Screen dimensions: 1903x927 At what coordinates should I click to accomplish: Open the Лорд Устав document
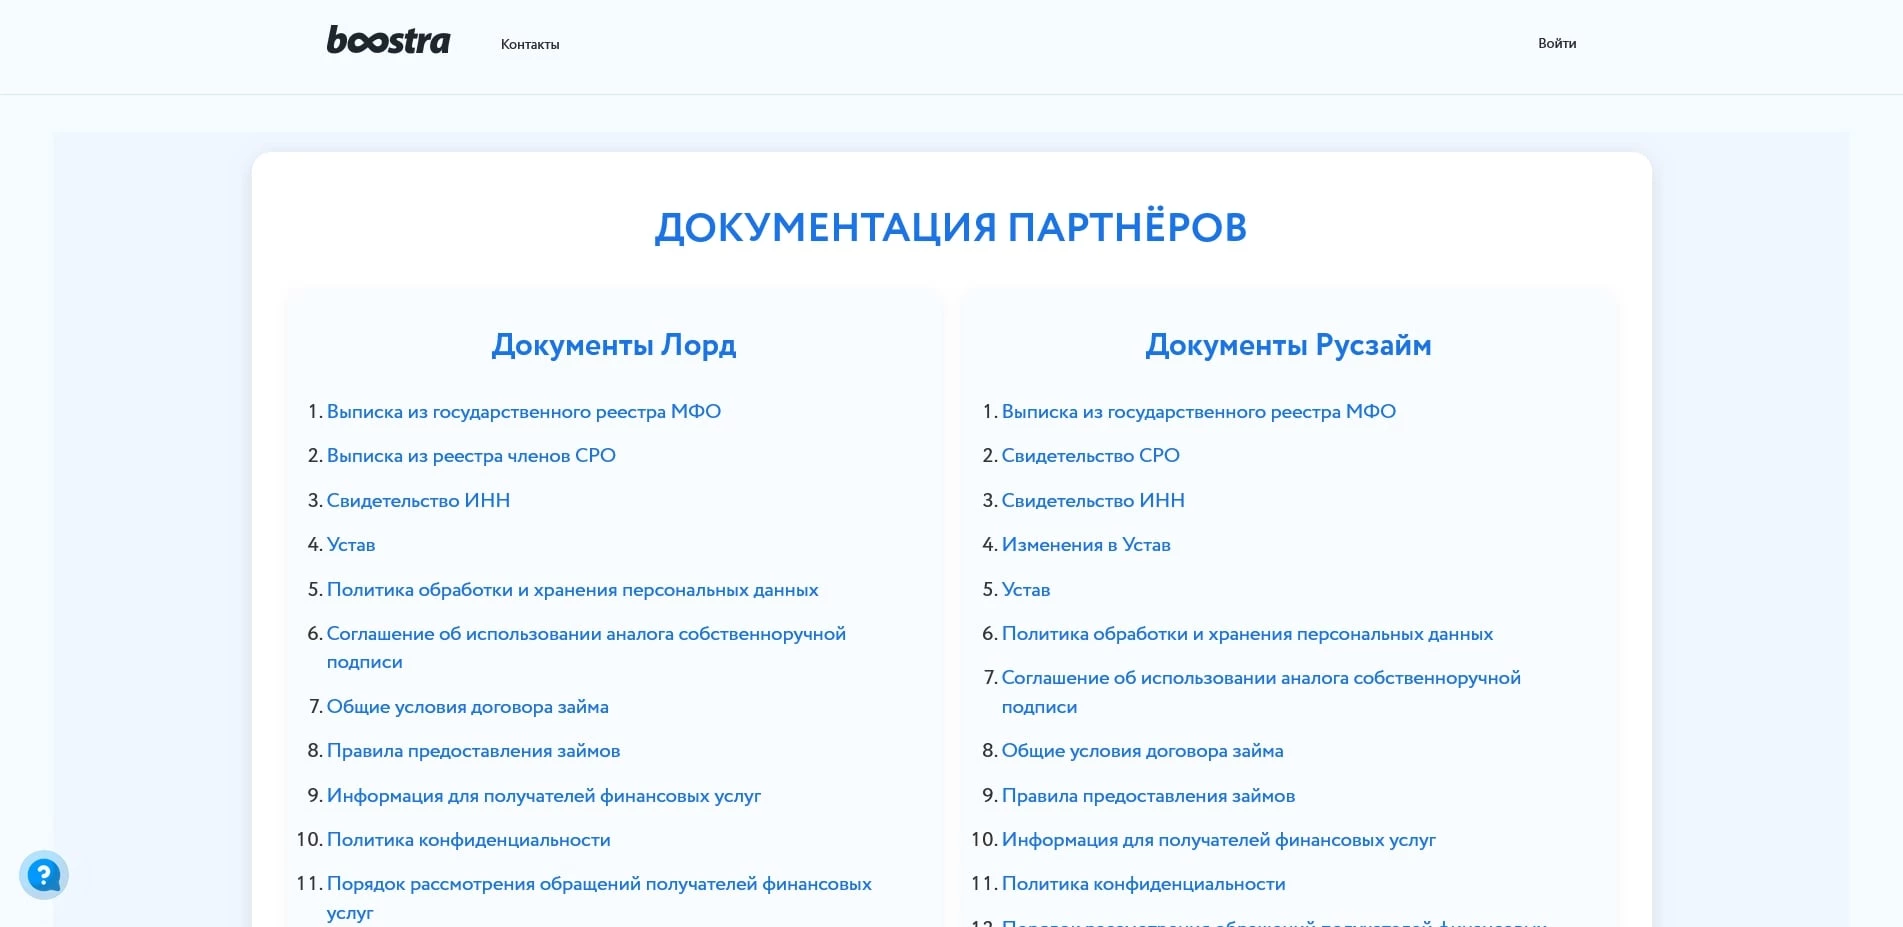350,544
